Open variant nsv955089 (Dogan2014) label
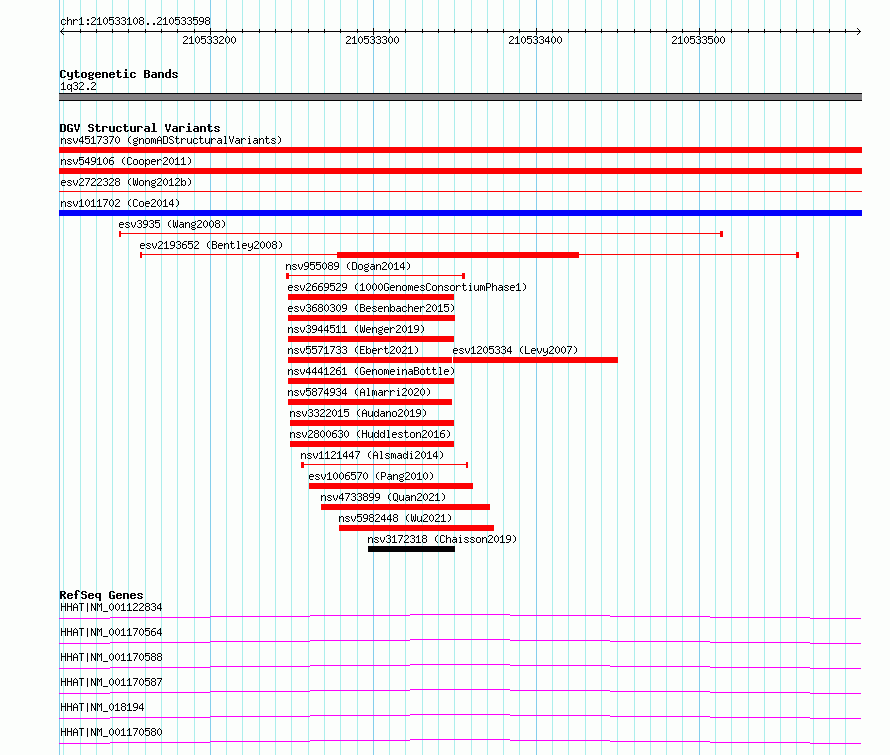Image resolution: width=890 pixels, height=755 pixels. (x=348, y=266)
